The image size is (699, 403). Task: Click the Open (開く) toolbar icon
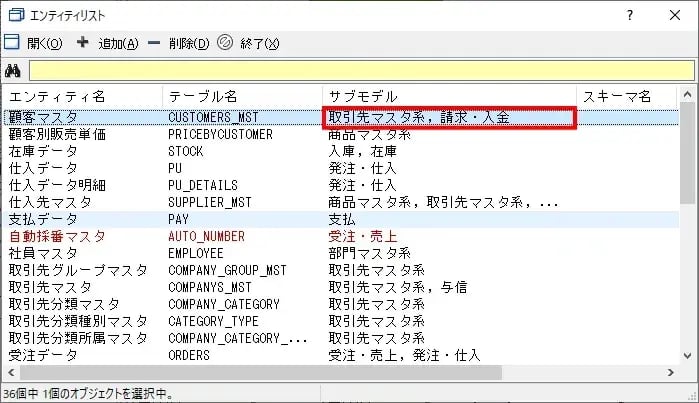click(12, 43)
